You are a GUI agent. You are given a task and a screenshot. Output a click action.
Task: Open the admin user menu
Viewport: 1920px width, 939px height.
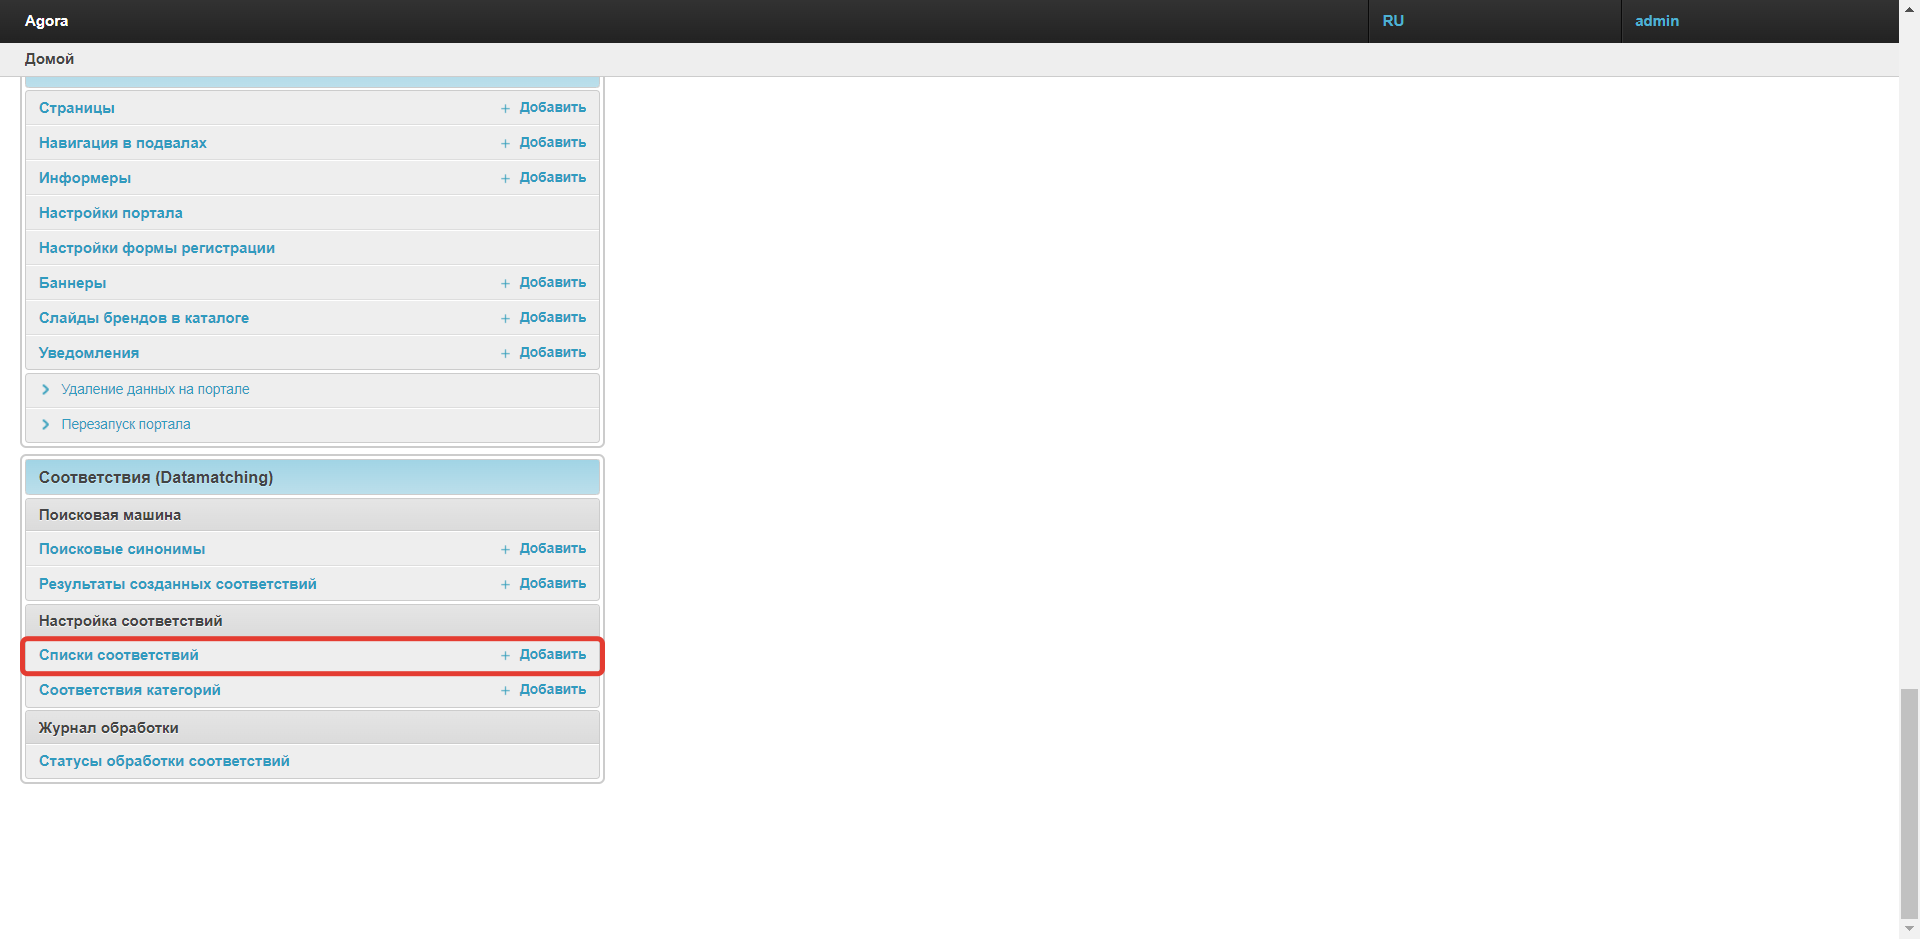coord(1656,21)
